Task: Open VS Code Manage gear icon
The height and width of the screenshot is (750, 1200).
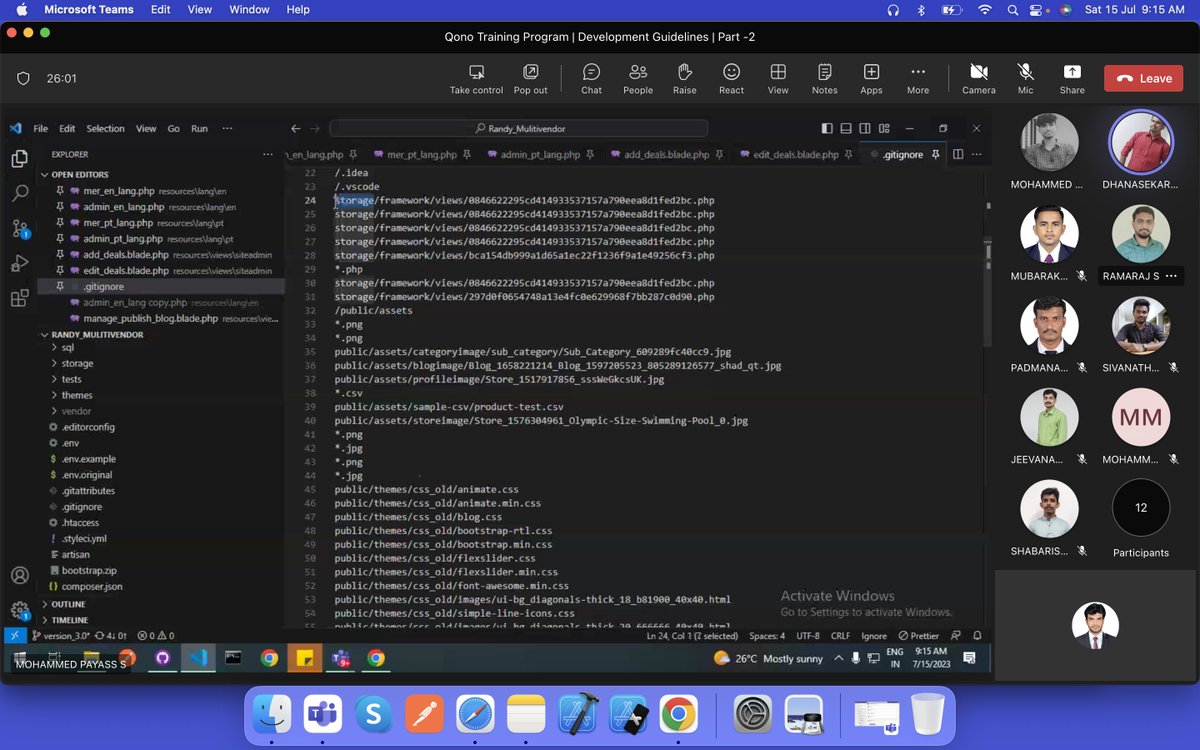Action: 19,610
